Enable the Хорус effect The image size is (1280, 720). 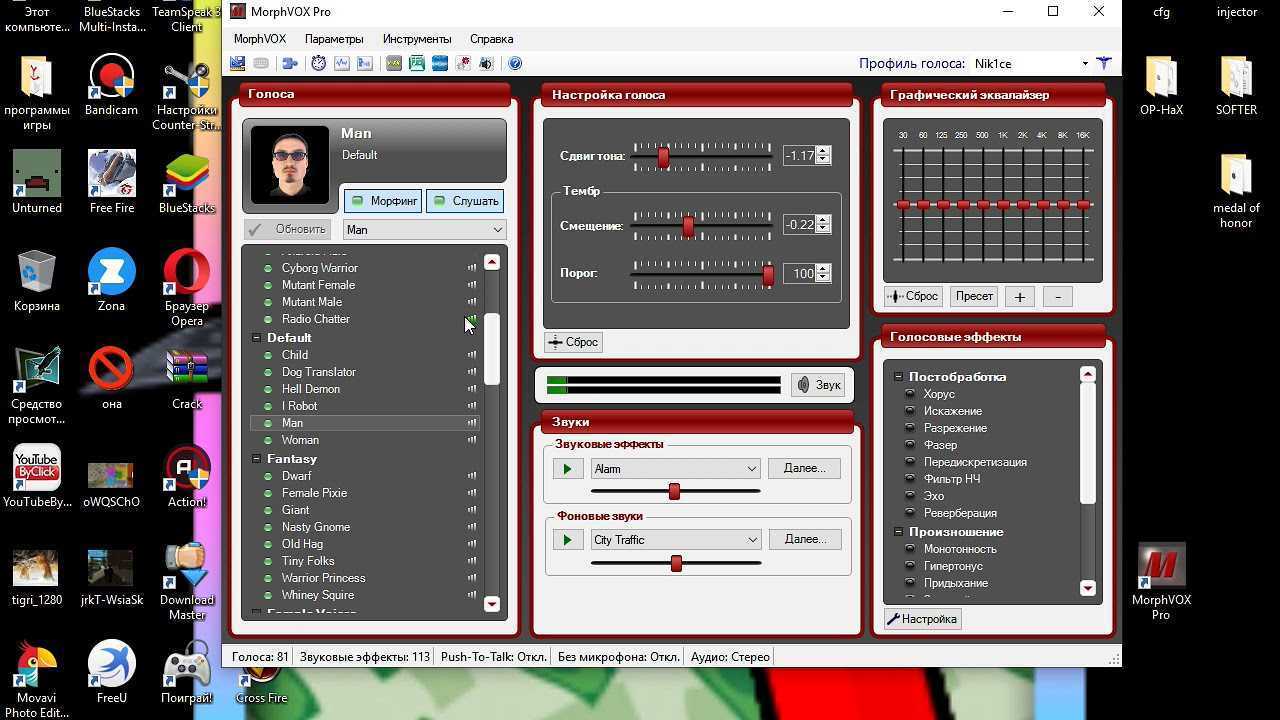[x=939, y=394]
